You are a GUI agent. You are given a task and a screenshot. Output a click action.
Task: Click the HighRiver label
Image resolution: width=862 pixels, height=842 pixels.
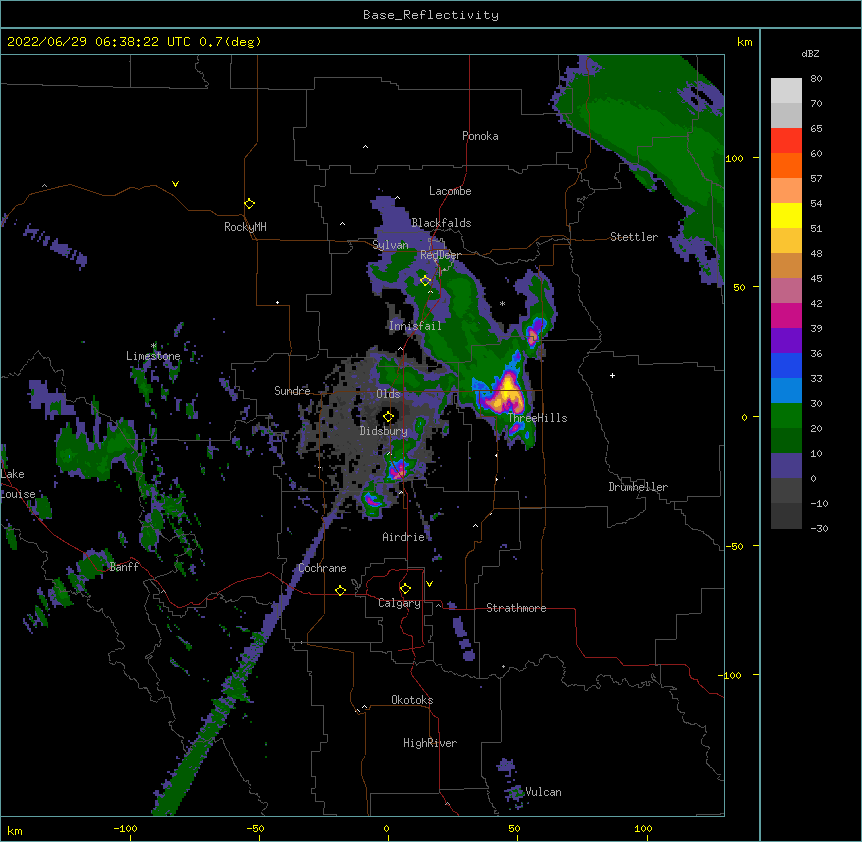coord(430,743)
